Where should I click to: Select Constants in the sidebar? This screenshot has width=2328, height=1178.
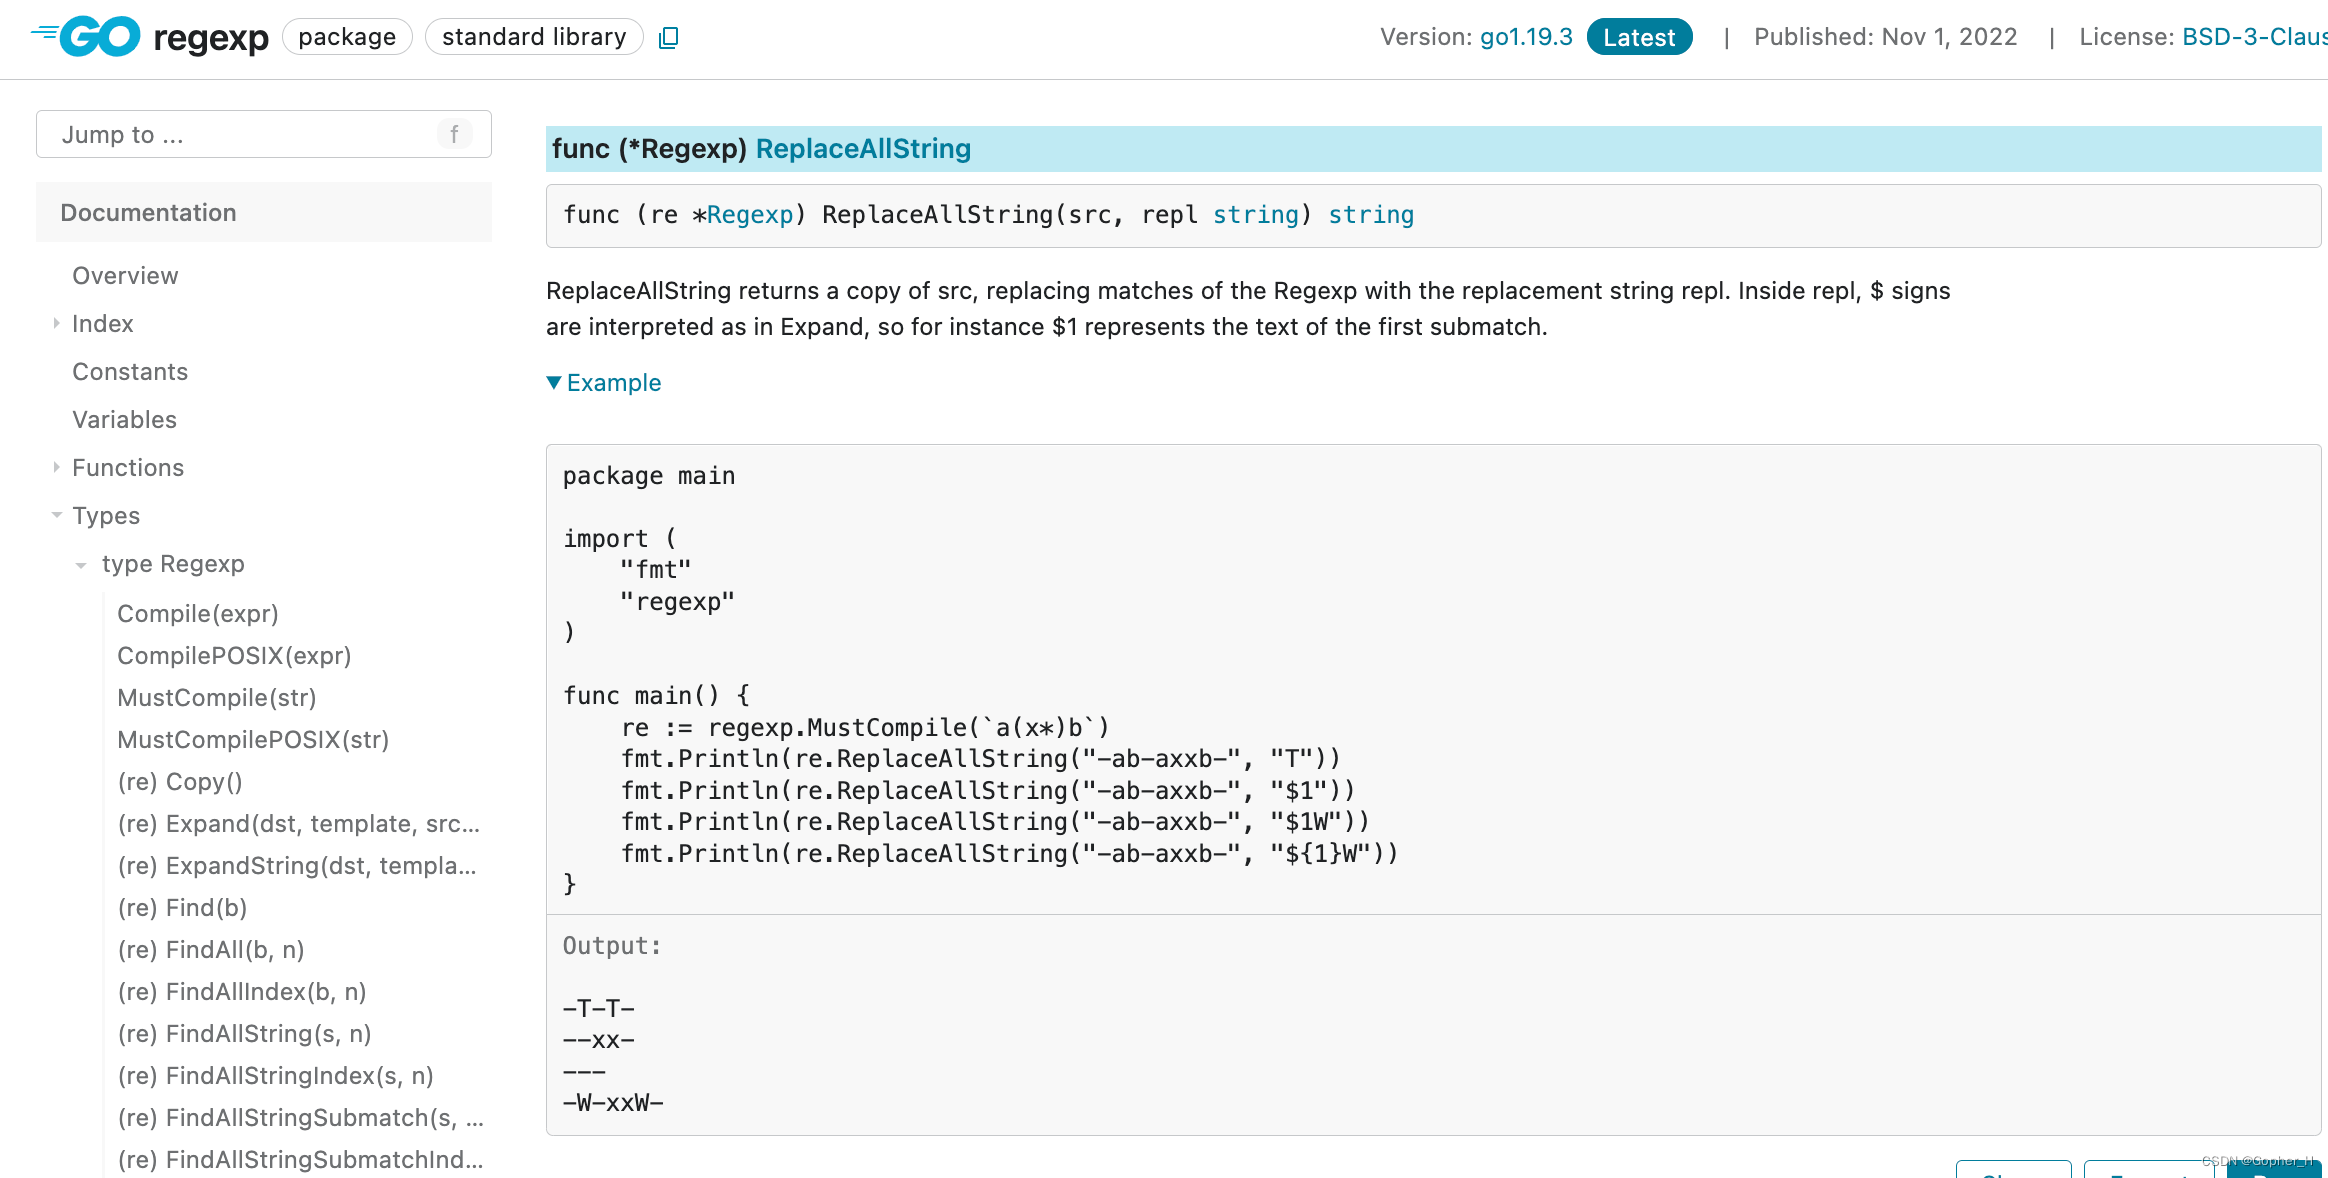click(130, 372)
